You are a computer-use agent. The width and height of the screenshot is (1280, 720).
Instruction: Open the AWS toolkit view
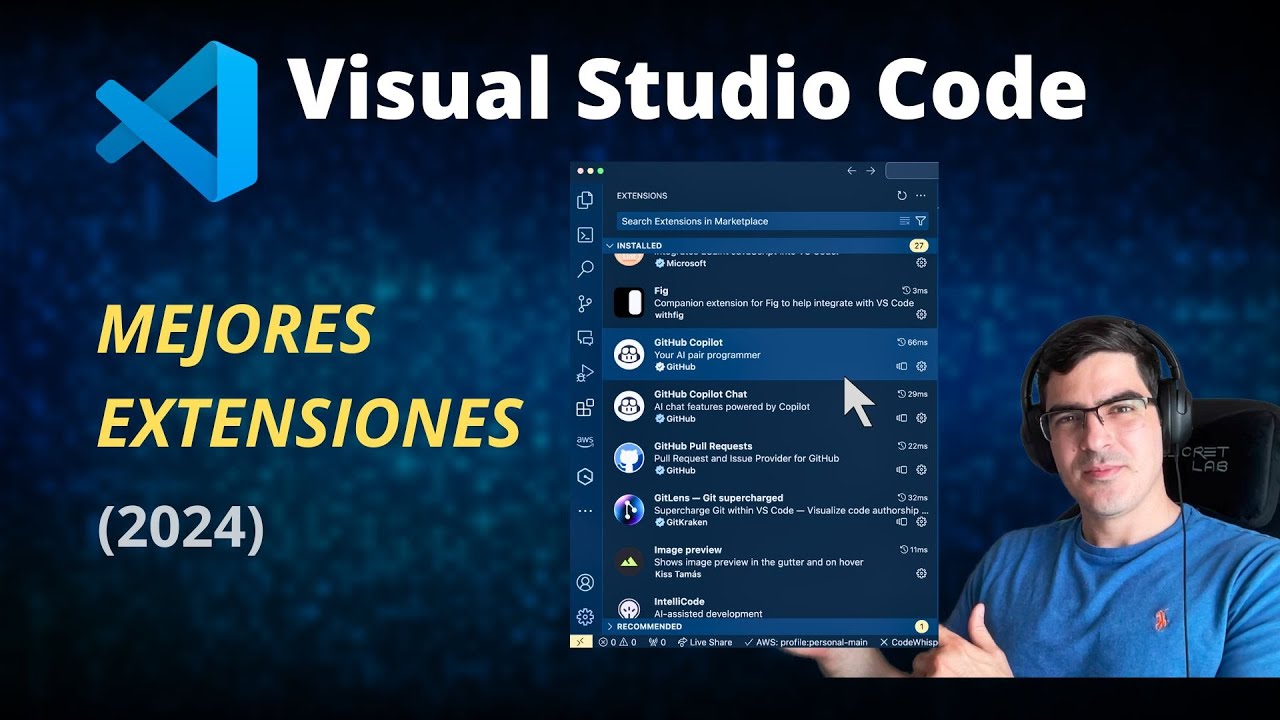(585, 441)
